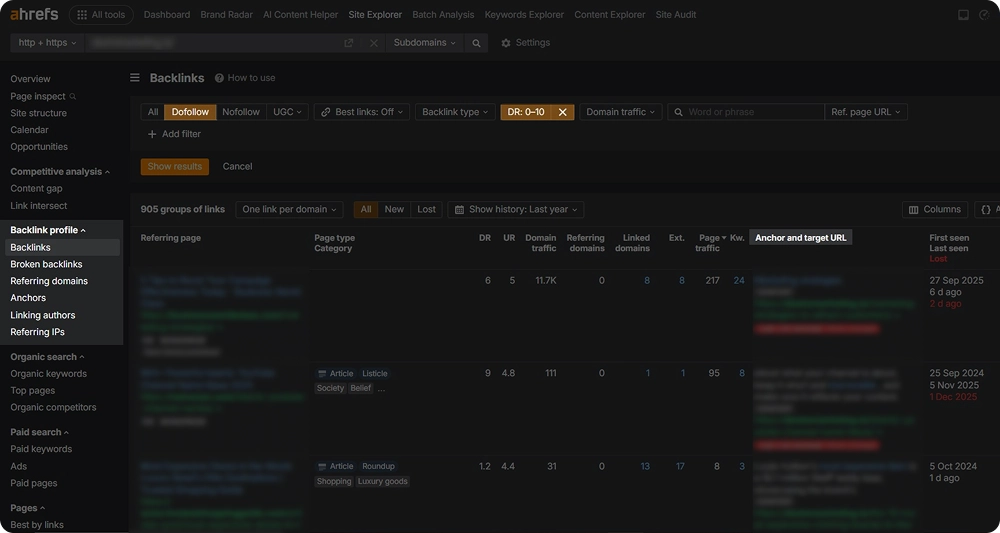Screen dimensions: 1000x533
Task: Focus the Word or phrase search field
Action: coord(746,112)
